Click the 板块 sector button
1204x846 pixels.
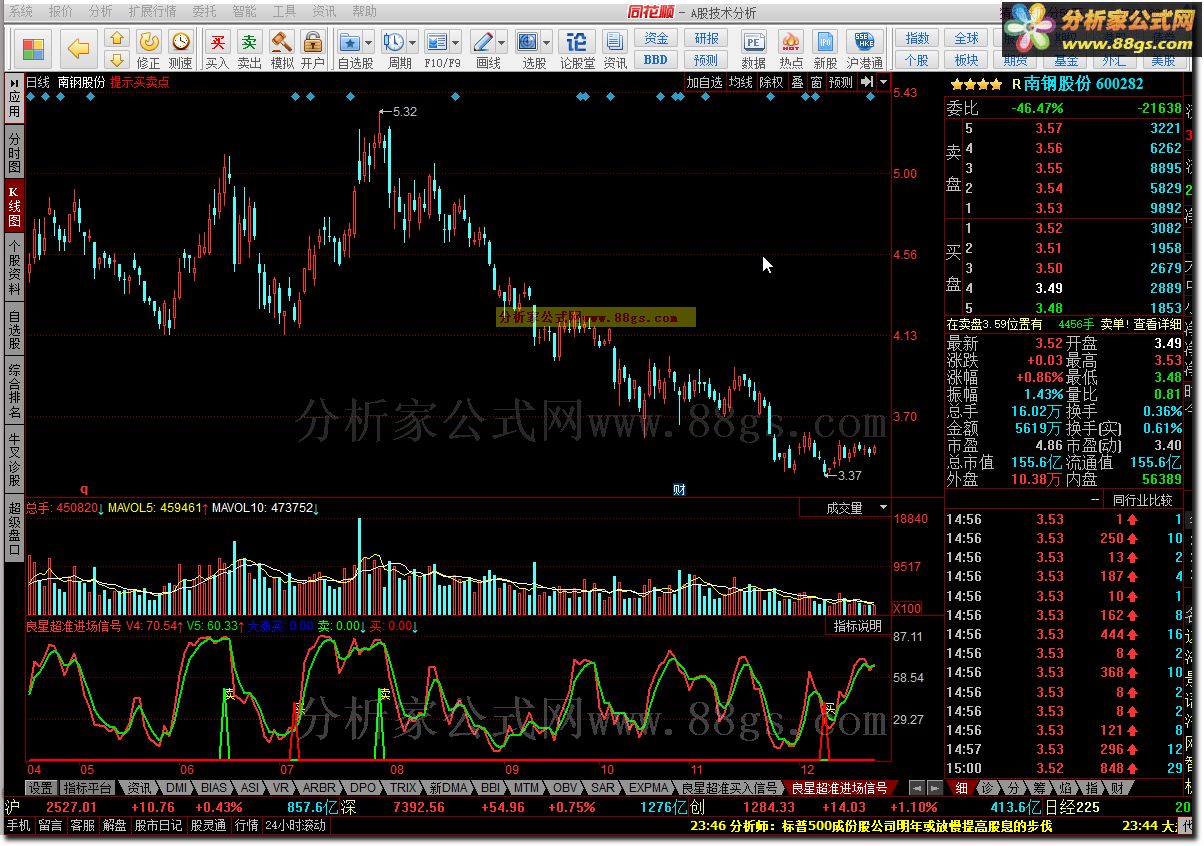[966, 59]
